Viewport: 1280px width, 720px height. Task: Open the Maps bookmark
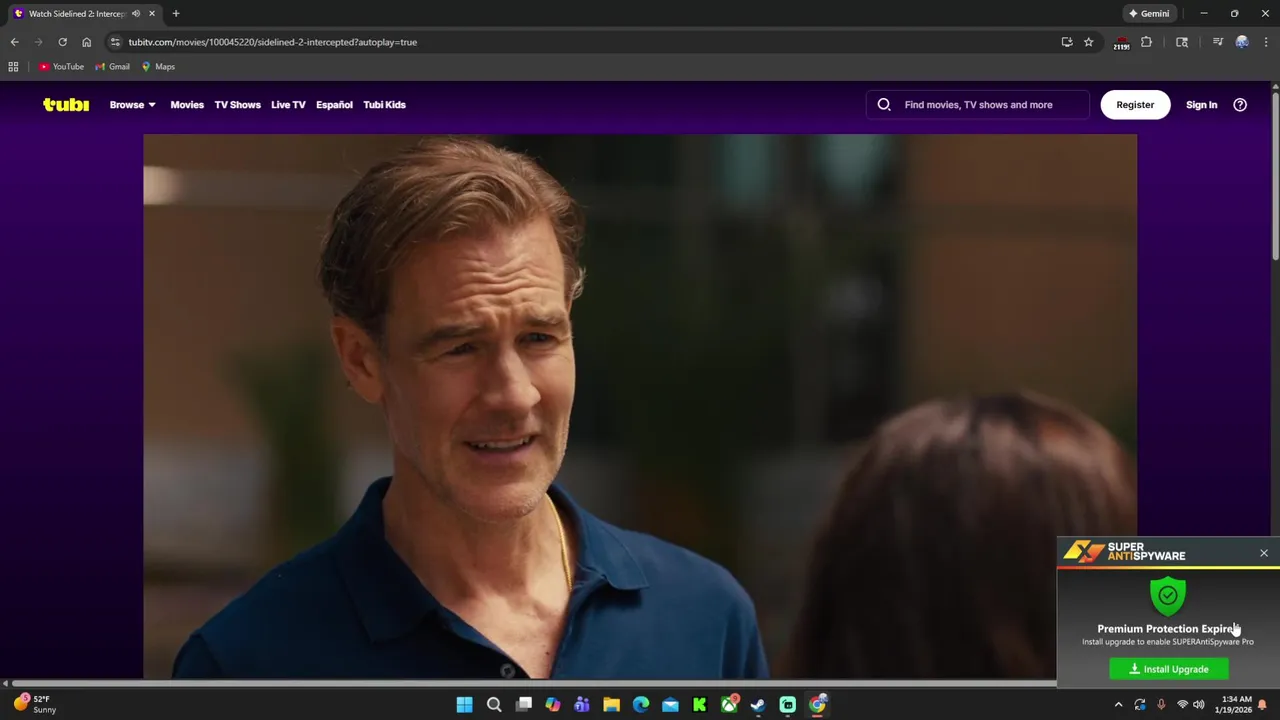pos(158,67)
